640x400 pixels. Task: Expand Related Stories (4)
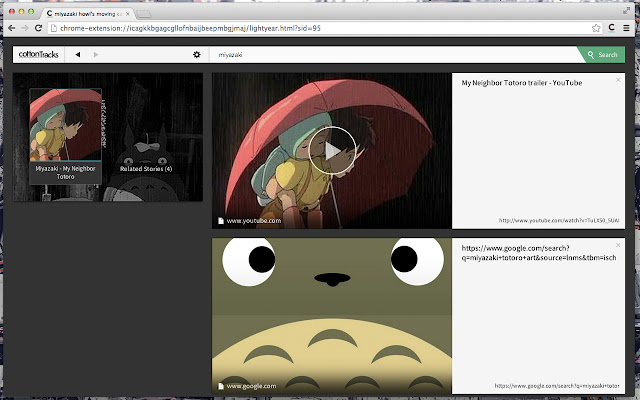click(x=146, y=169)
